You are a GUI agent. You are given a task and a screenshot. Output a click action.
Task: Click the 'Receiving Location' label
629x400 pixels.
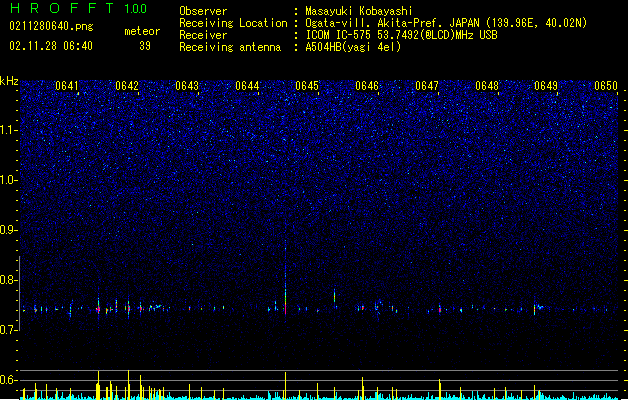tap(233, 23)
